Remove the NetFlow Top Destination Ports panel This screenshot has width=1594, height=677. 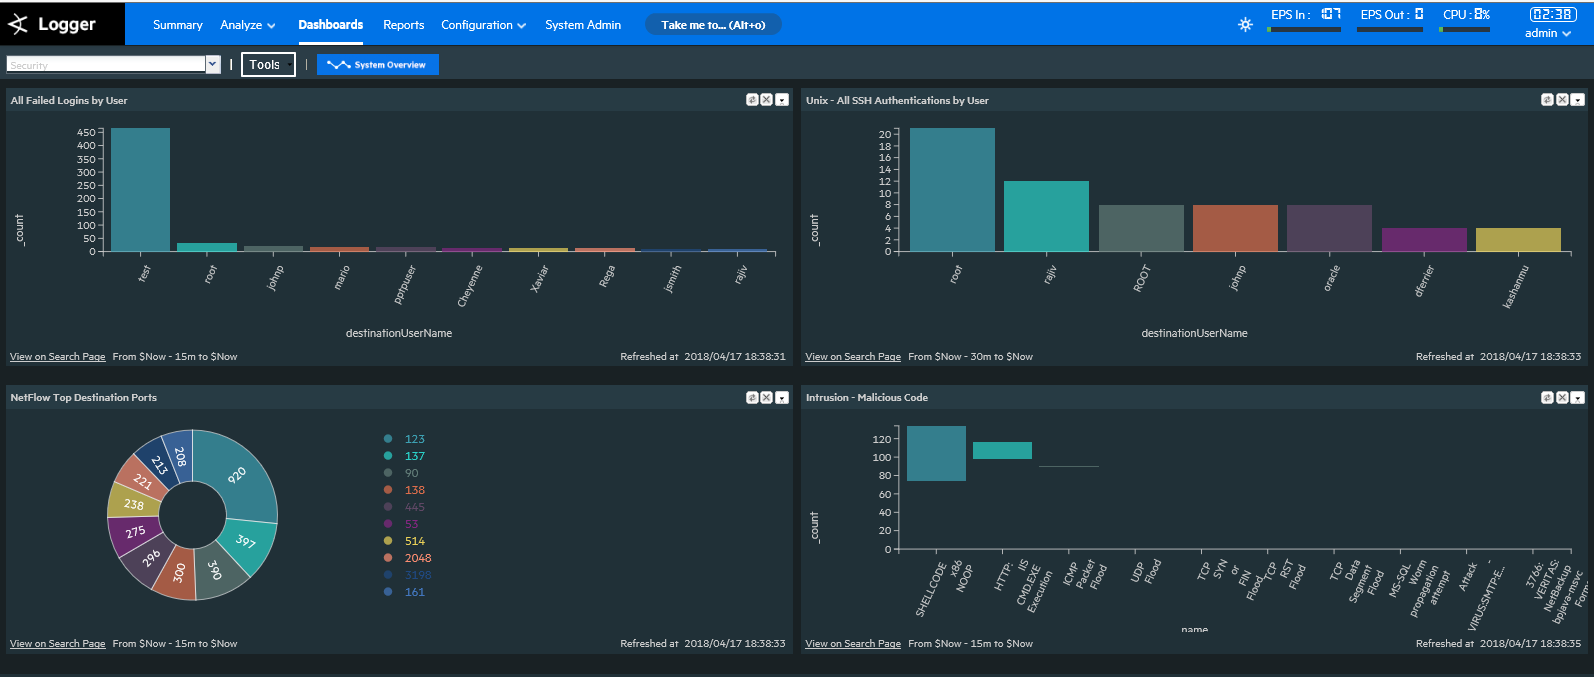(x=767, y=398)
